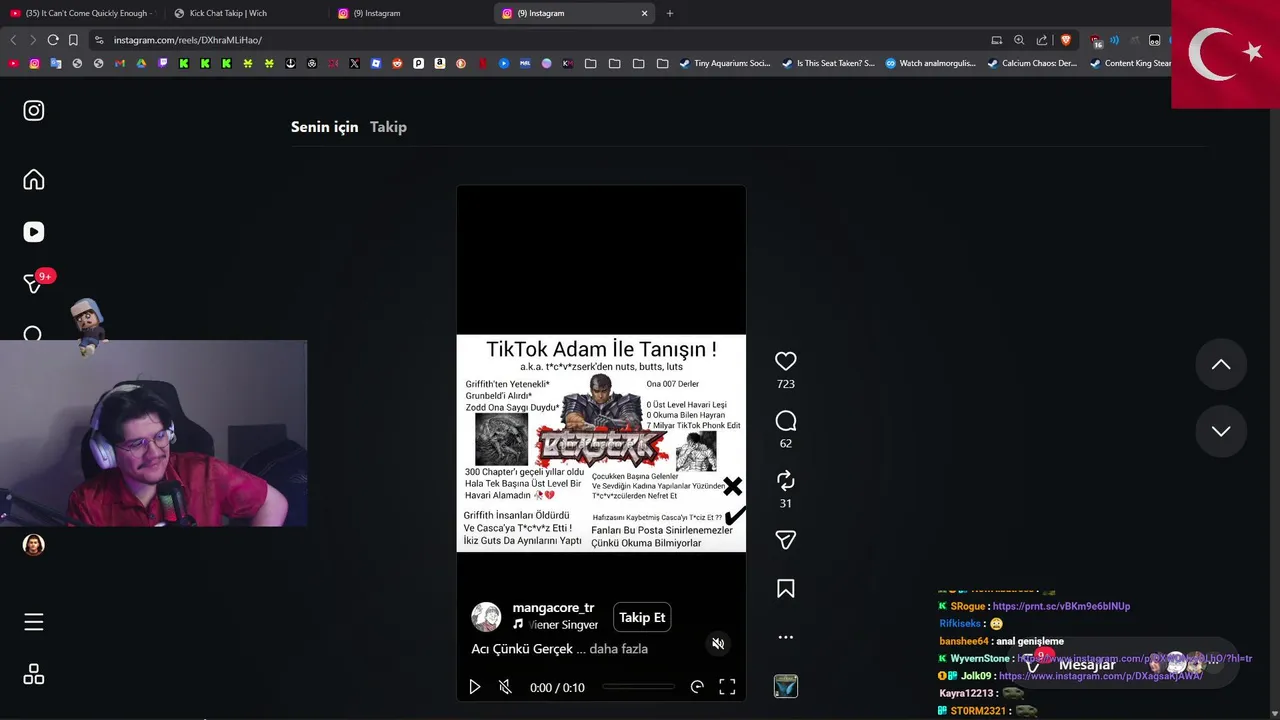Go to previous reel with up chevron

pos(1221,364)
